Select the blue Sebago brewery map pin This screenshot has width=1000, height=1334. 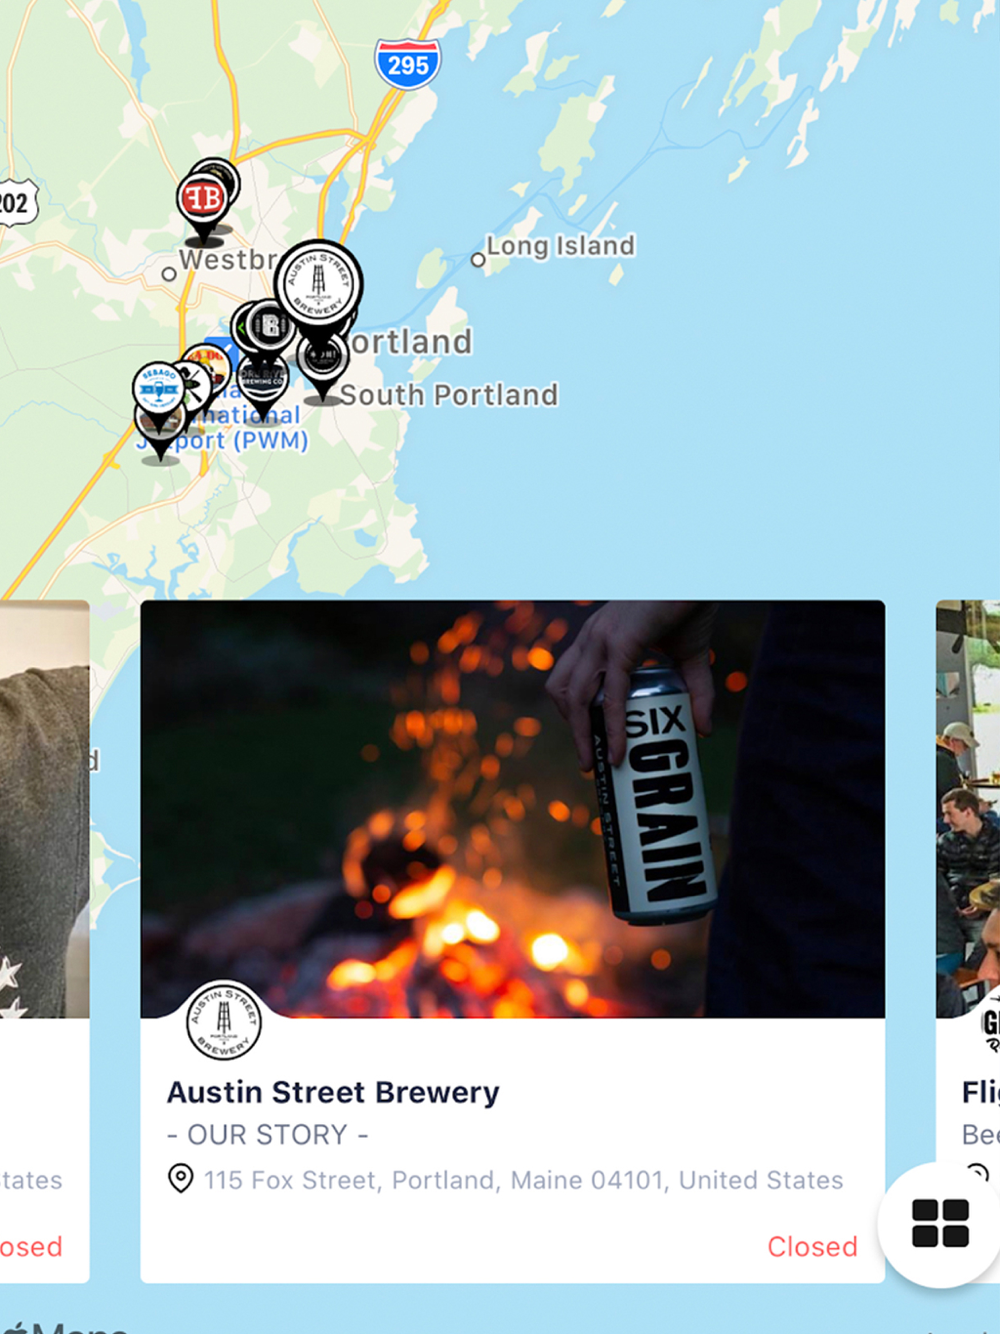click(158, 390)
